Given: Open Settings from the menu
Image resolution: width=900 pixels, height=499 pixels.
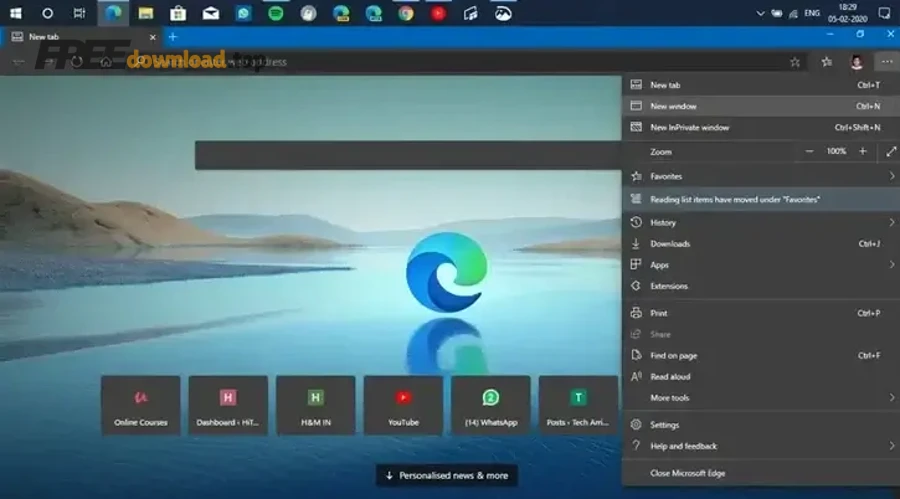Looking at the screenshot, I should pos(761,425).
